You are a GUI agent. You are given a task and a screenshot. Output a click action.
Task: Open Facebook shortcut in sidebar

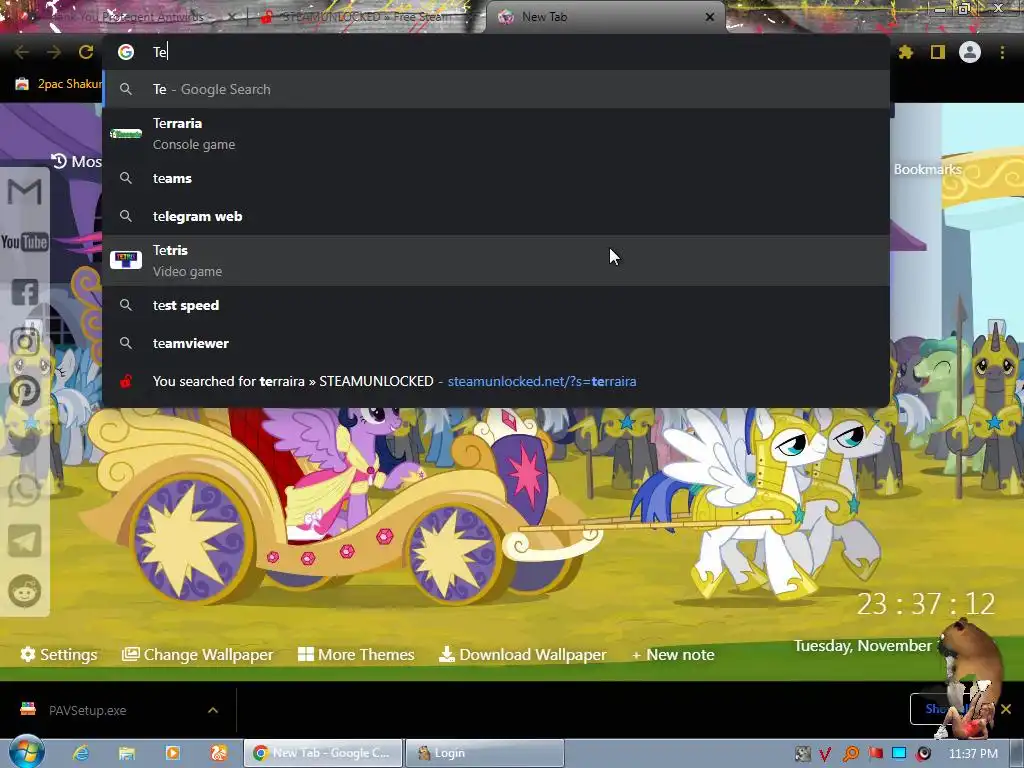pyautogui.click(x=25, y=292)
